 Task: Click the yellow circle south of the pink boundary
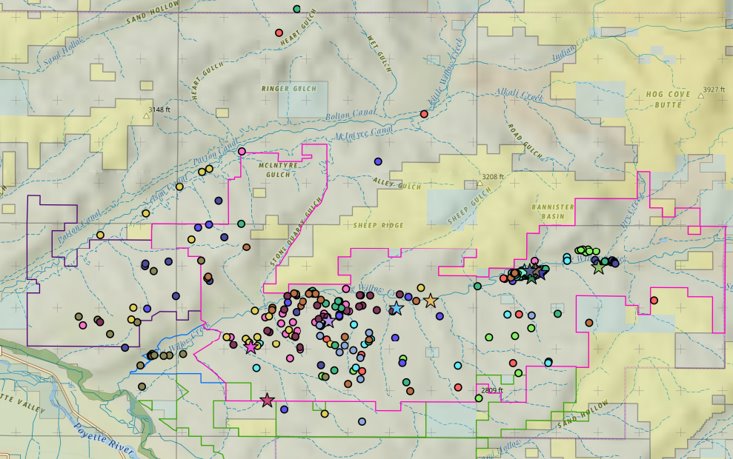pos(324,414)
